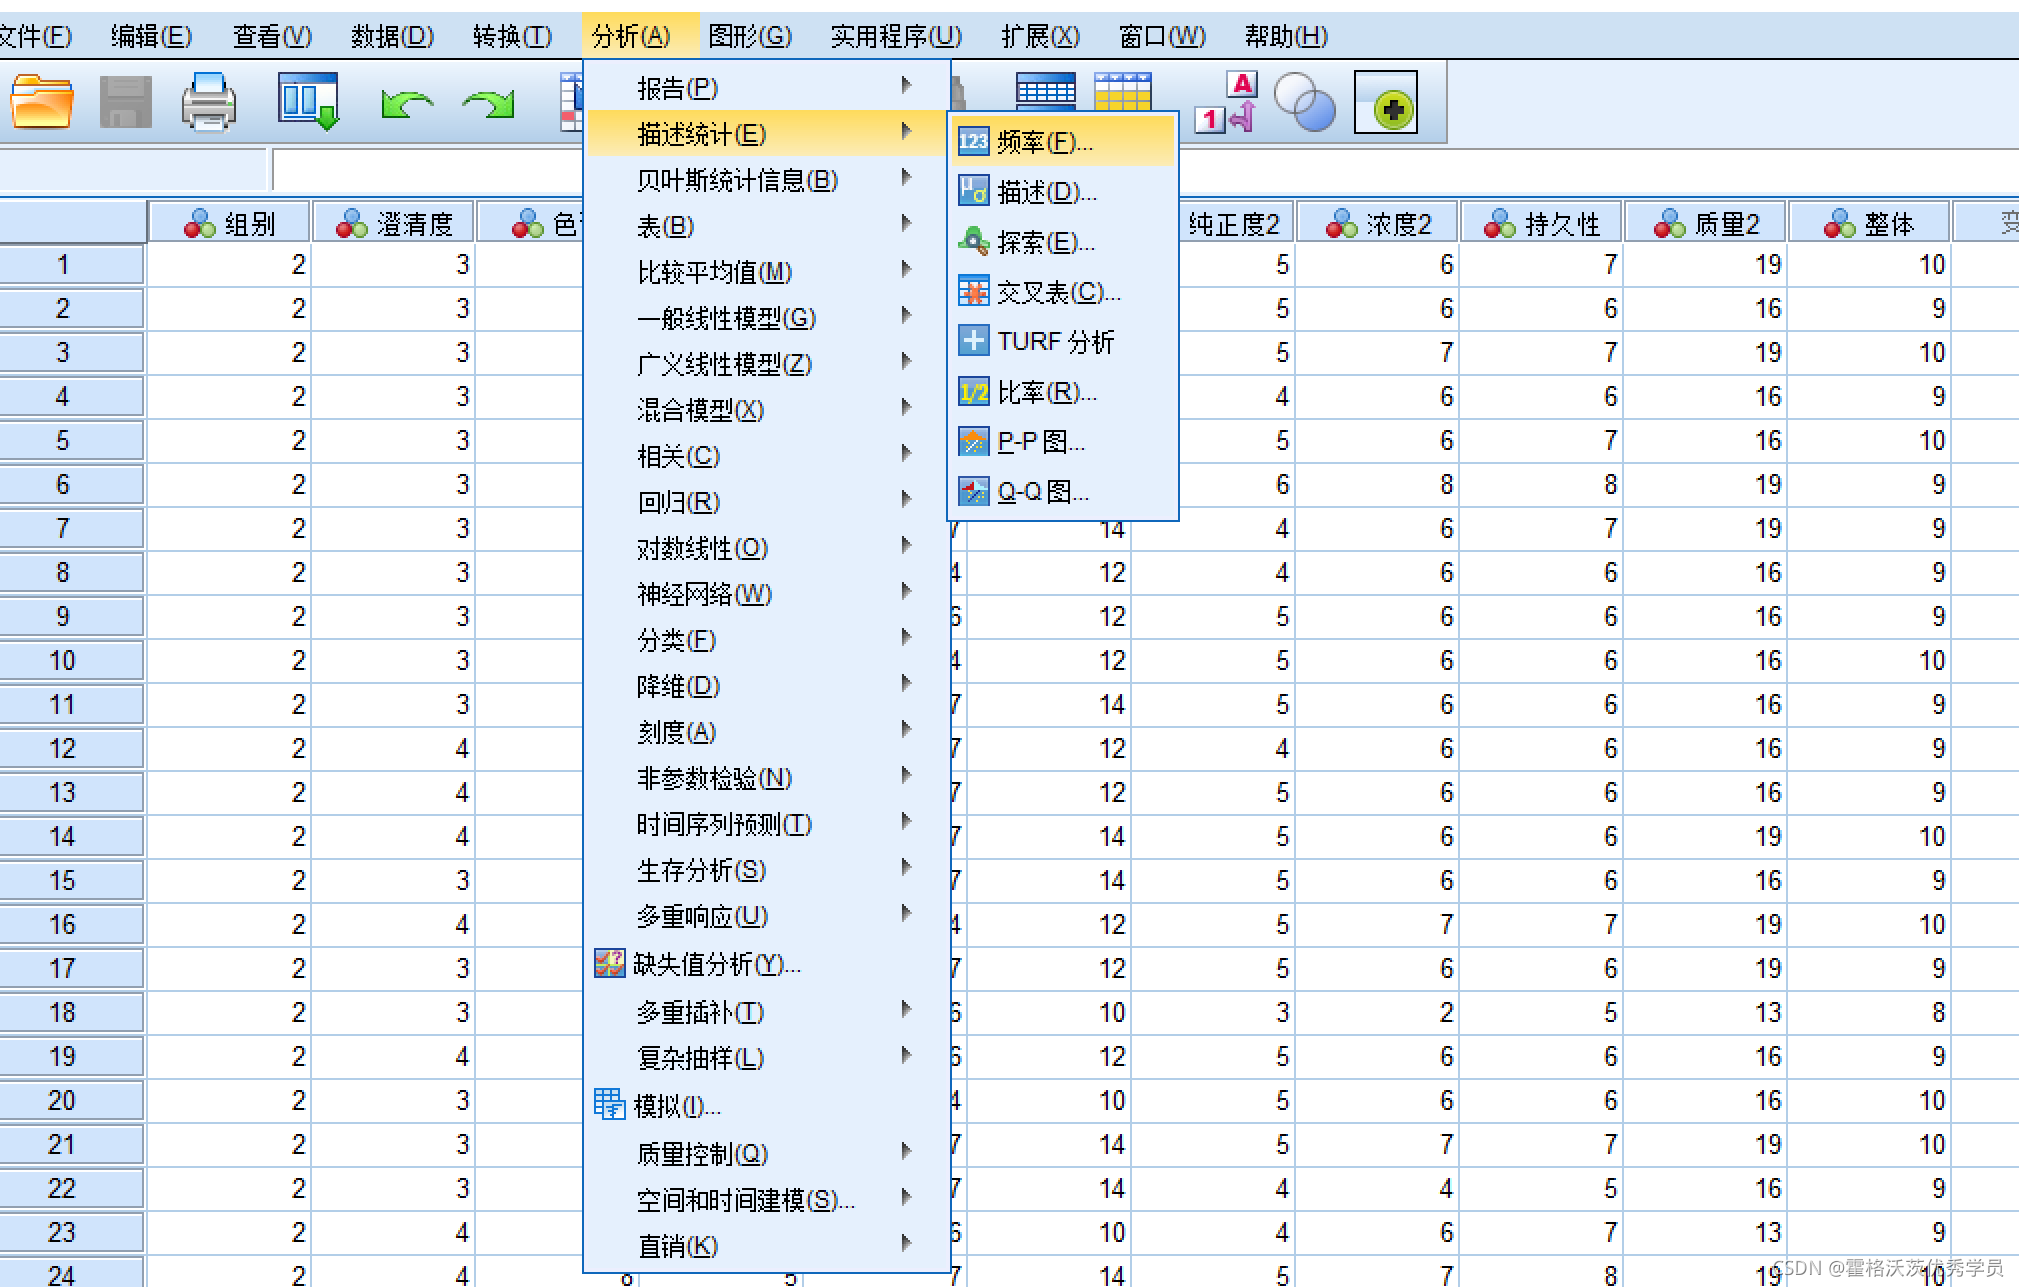Image resolution: width=2019 pixels, height=1287 pixels.
Task: Select the 质量2 column header
Action: click(x=1707, y=223)
